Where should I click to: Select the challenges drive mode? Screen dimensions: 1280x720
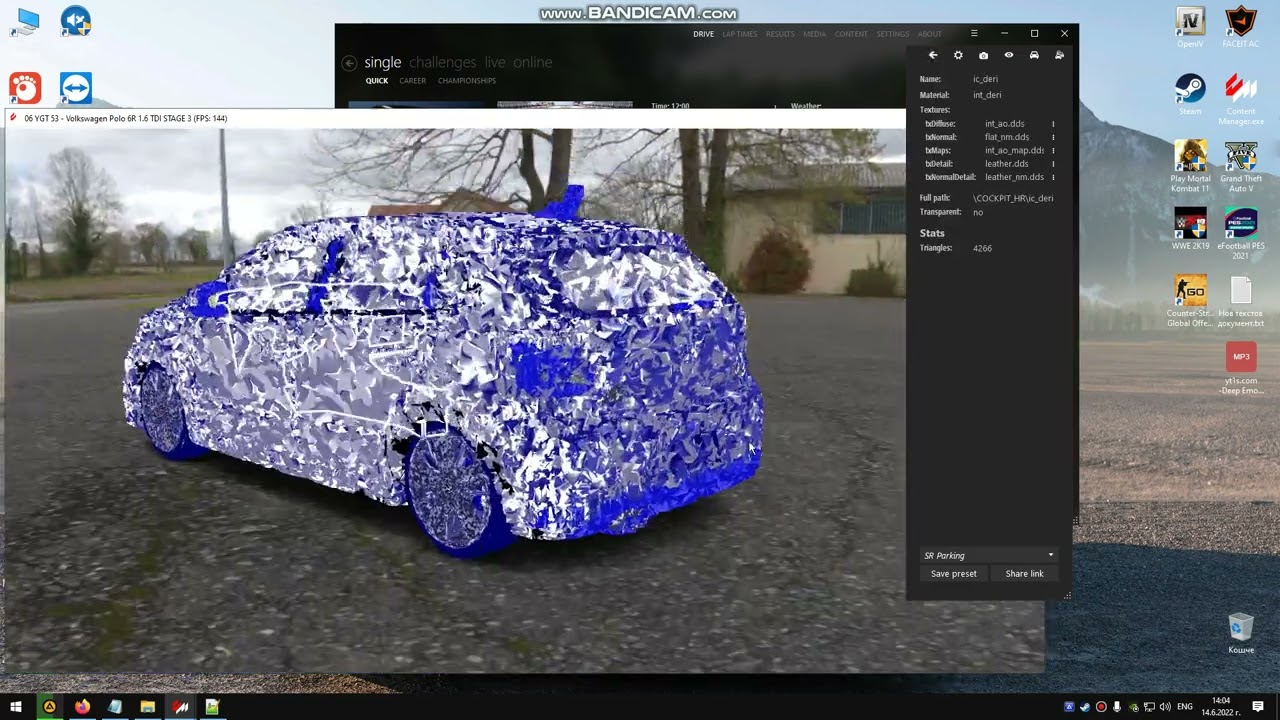[x=443, y=62]
